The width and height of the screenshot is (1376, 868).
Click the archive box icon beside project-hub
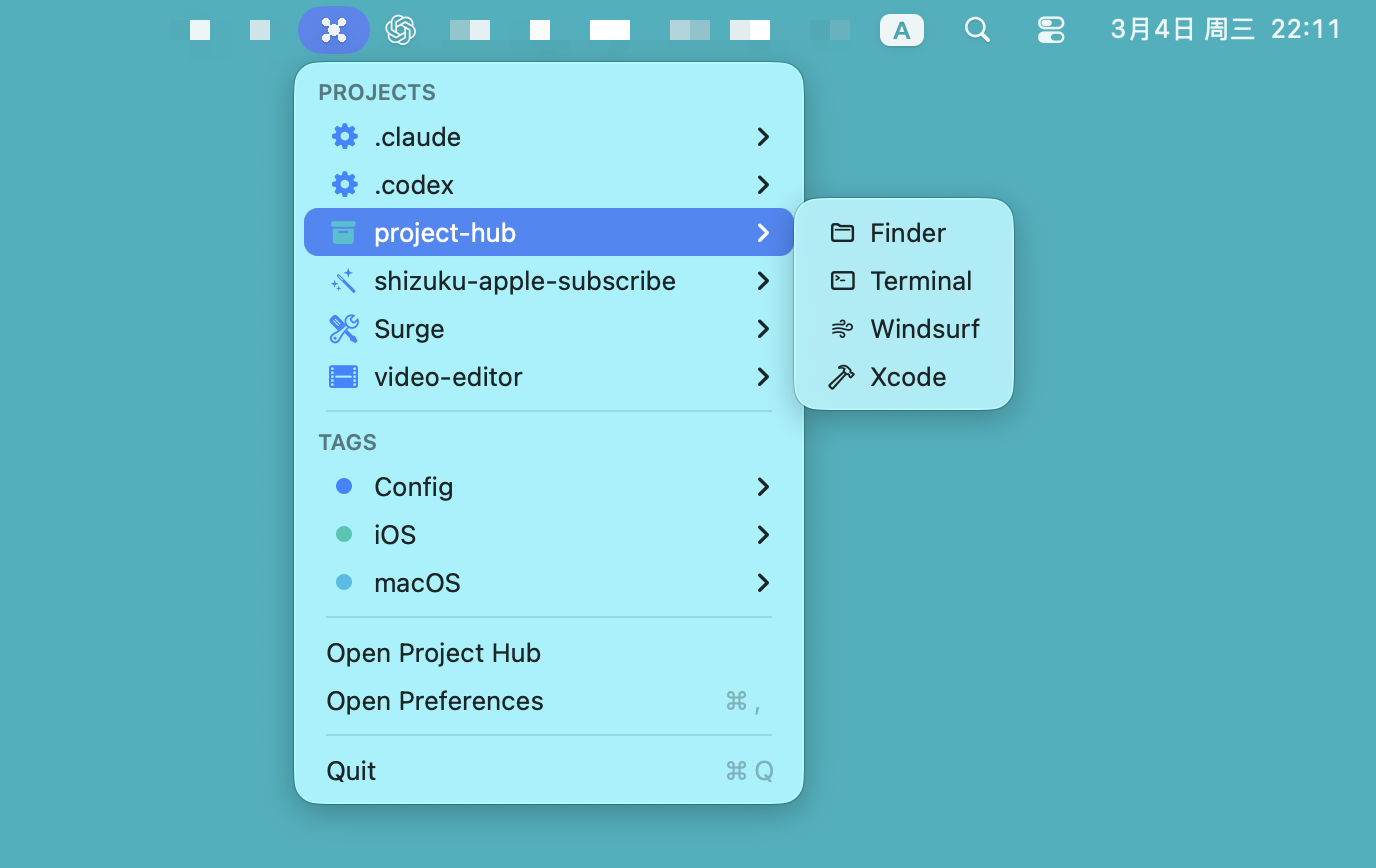[344, 232]
